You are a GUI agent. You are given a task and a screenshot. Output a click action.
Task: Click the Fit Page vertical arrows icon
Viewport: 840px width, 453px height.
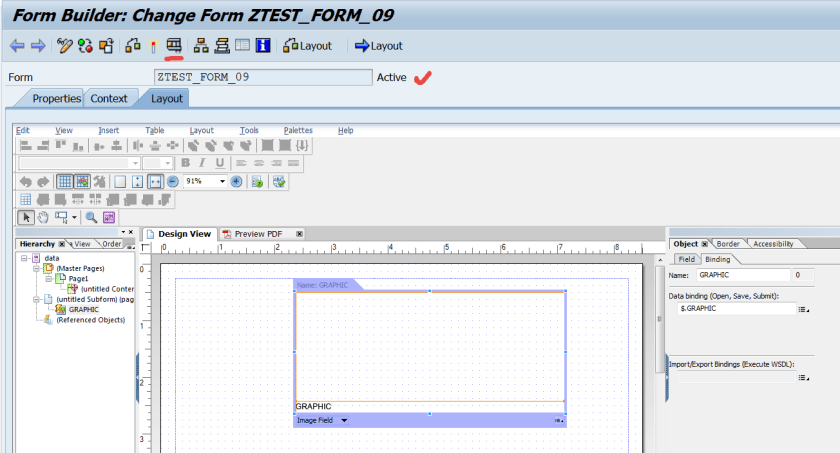tap(138, 182)
